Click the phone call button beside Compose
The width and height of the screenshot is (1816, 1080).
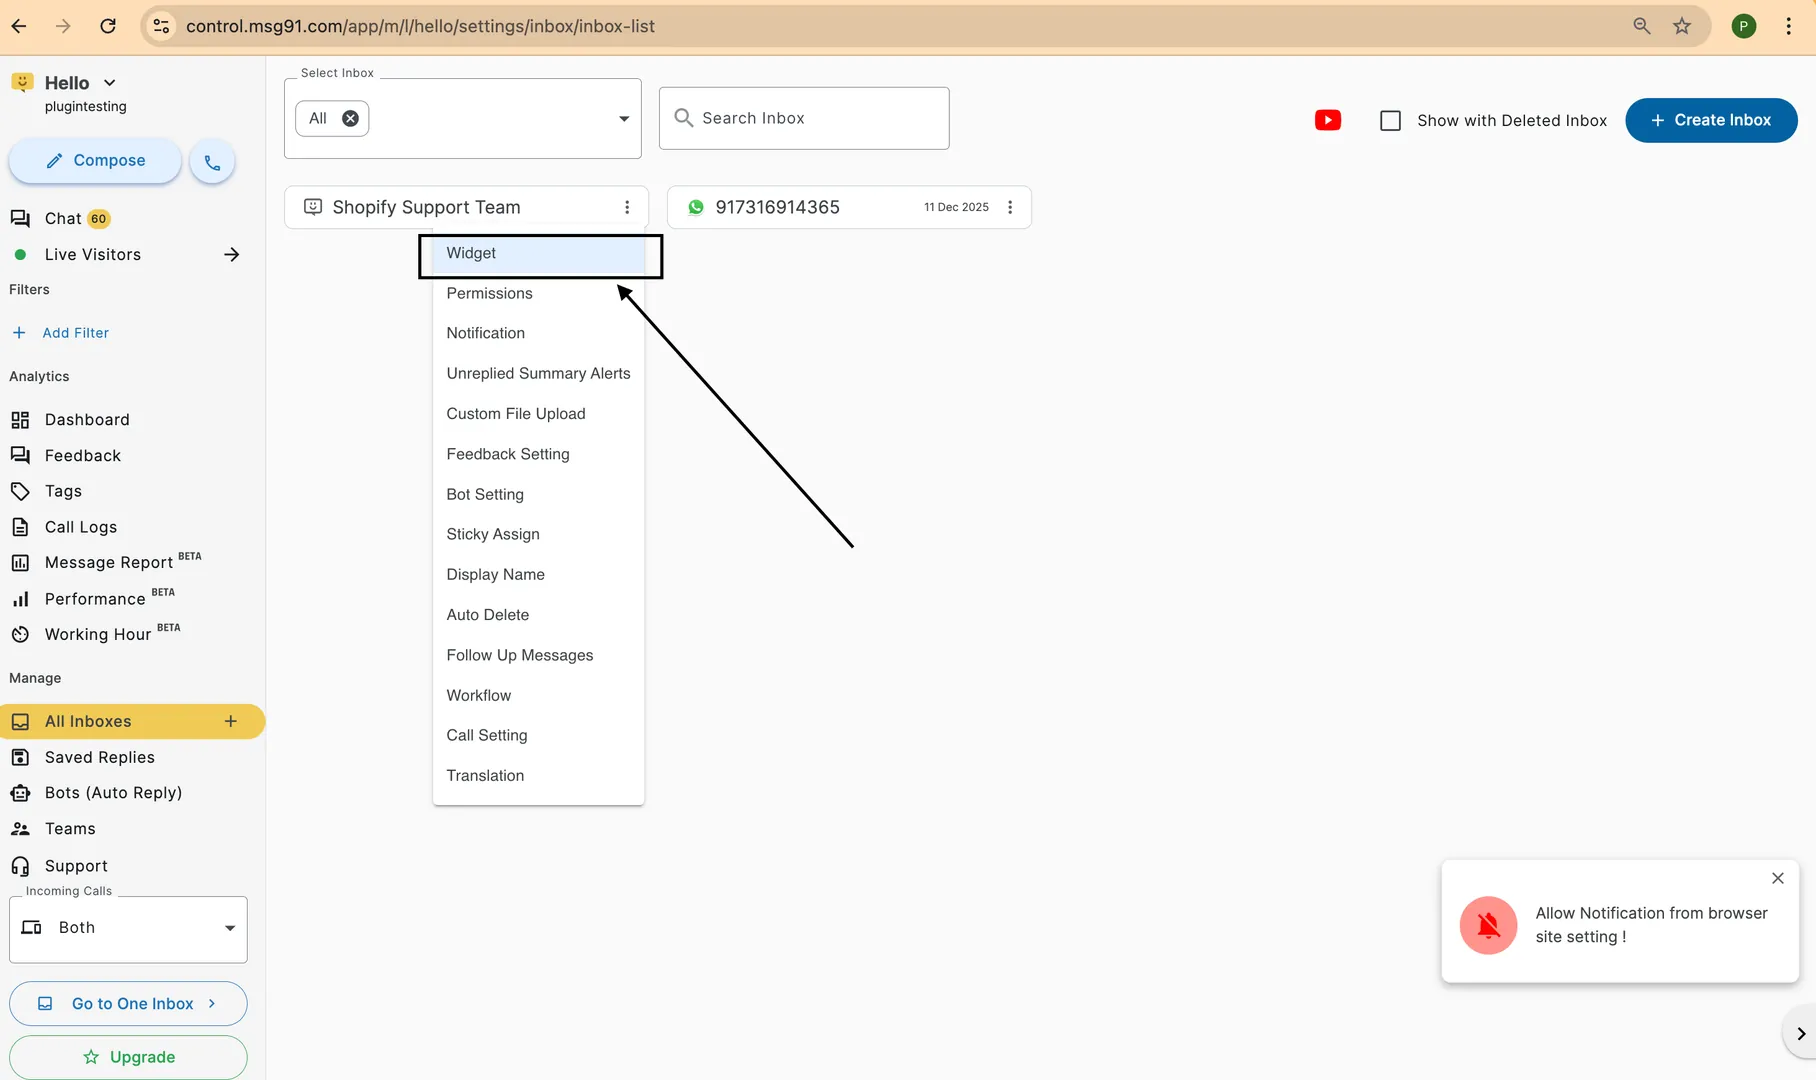[x=212, y=161]
